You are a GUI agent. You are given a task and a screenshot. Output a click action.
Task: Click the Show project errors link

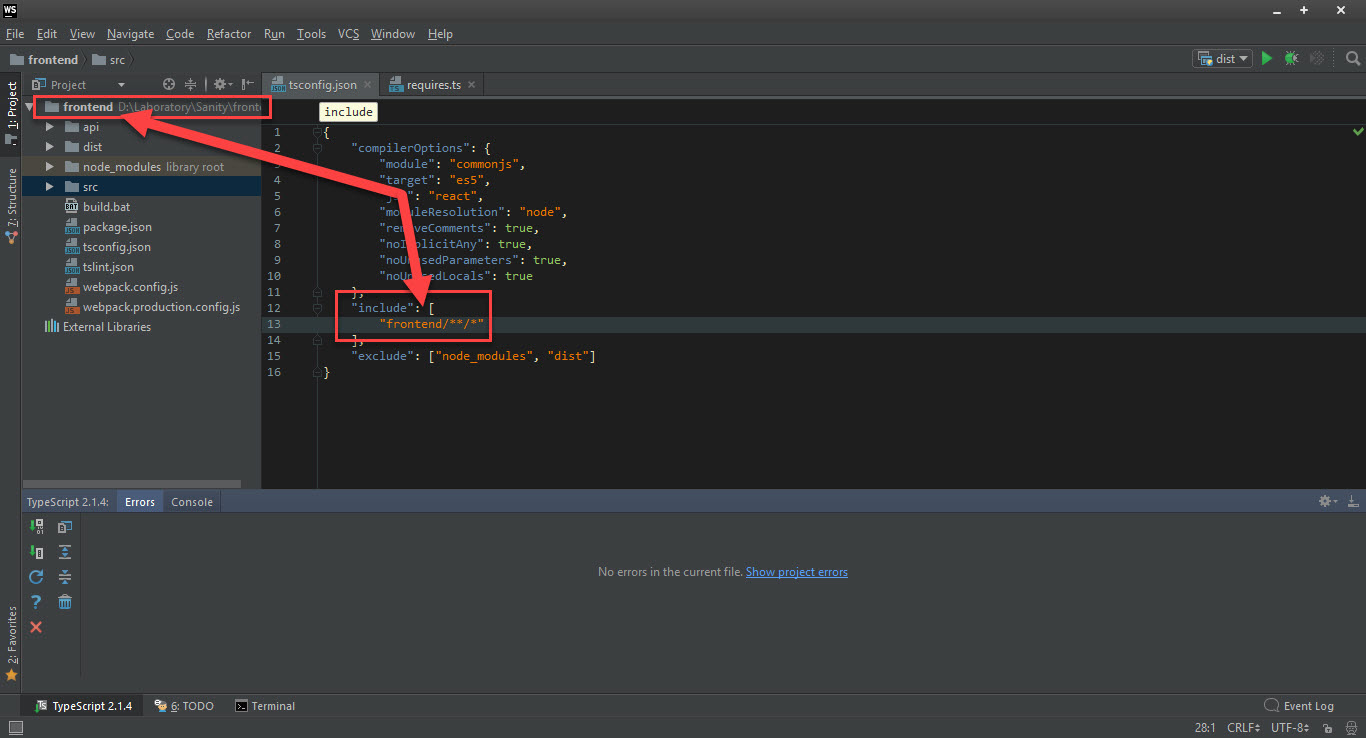797,572
